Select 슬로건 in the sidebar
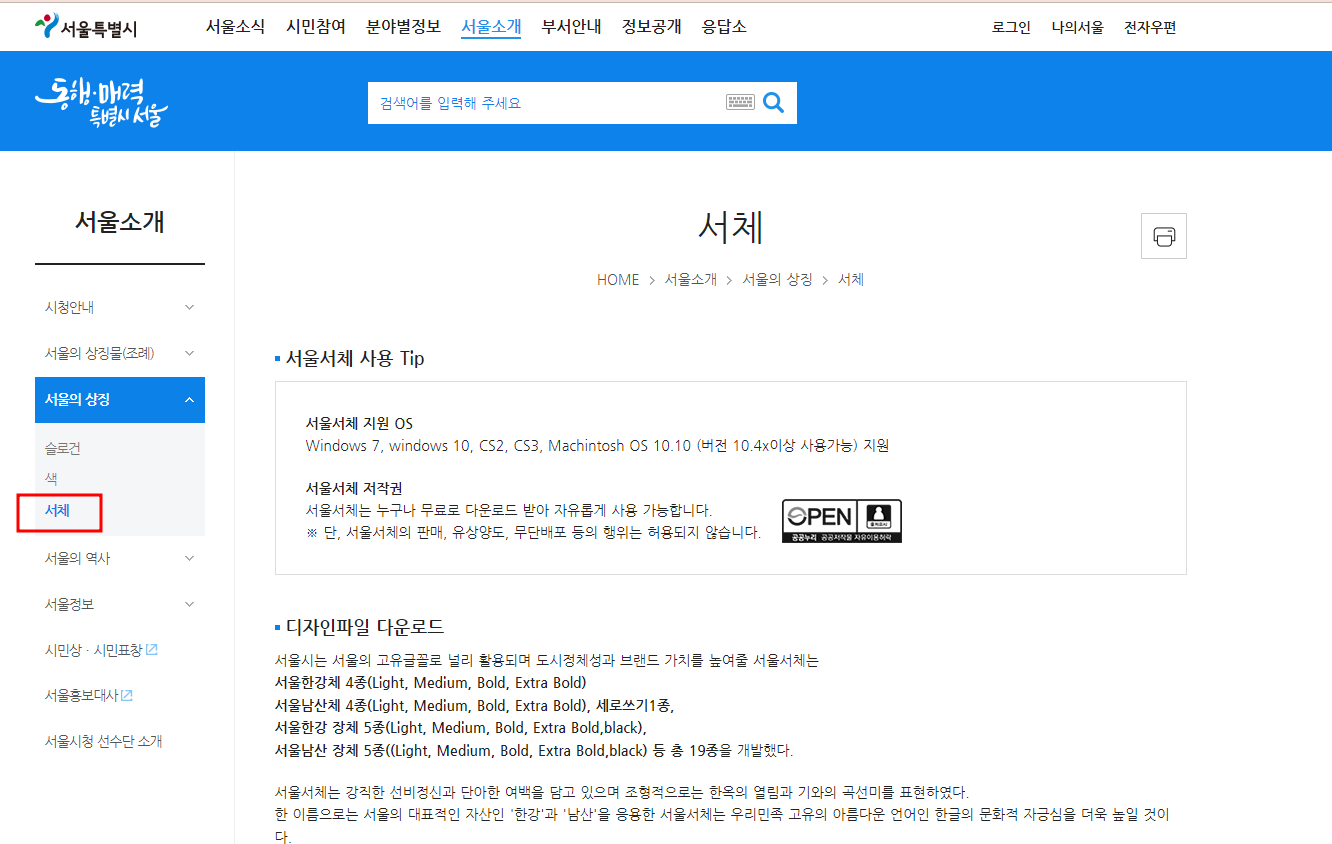Viewport: 1332px width, 844px height. [x=62, y=448]
